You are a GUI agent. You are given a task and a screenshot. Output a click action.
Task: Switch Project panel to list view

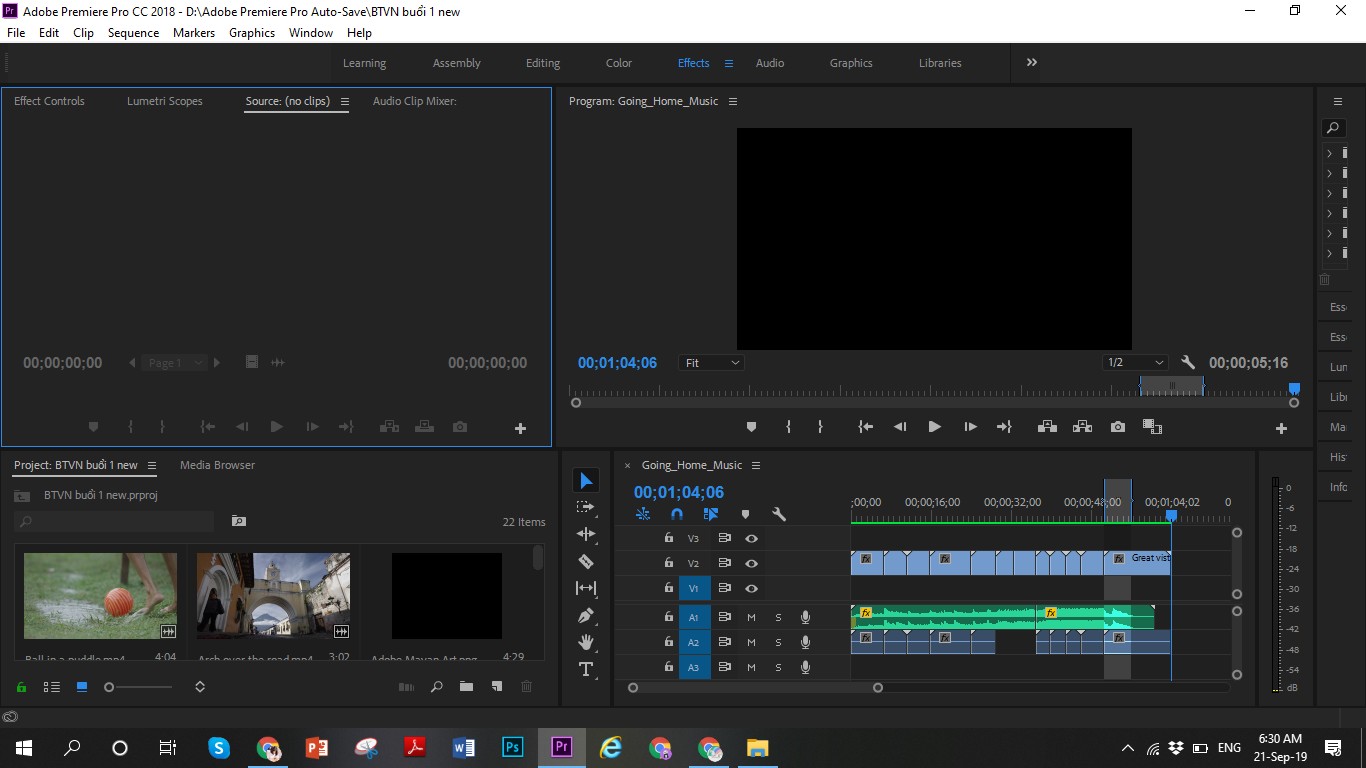[51, 687]
